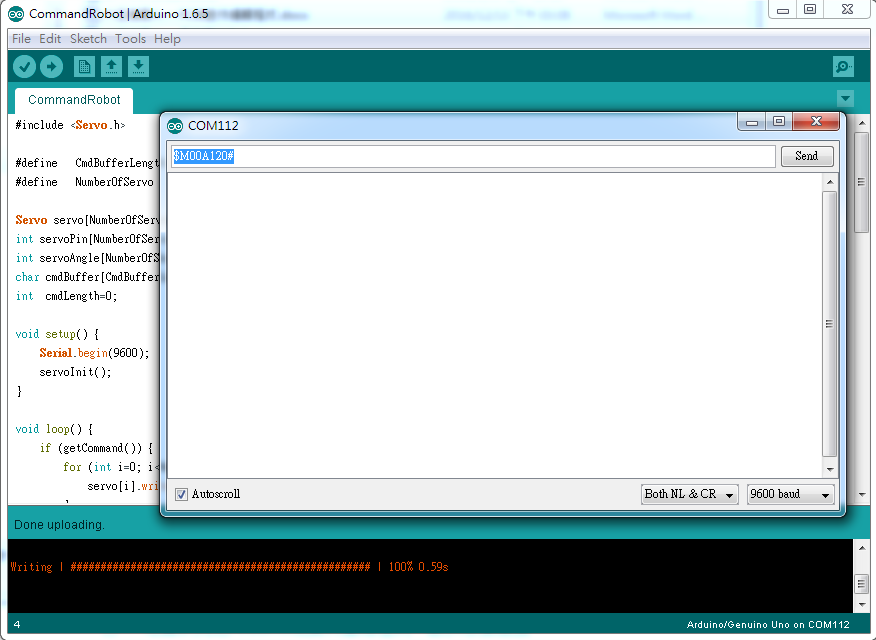Click the console scrollbar up arrow
The image size is (876, 640).
(861, 548)
